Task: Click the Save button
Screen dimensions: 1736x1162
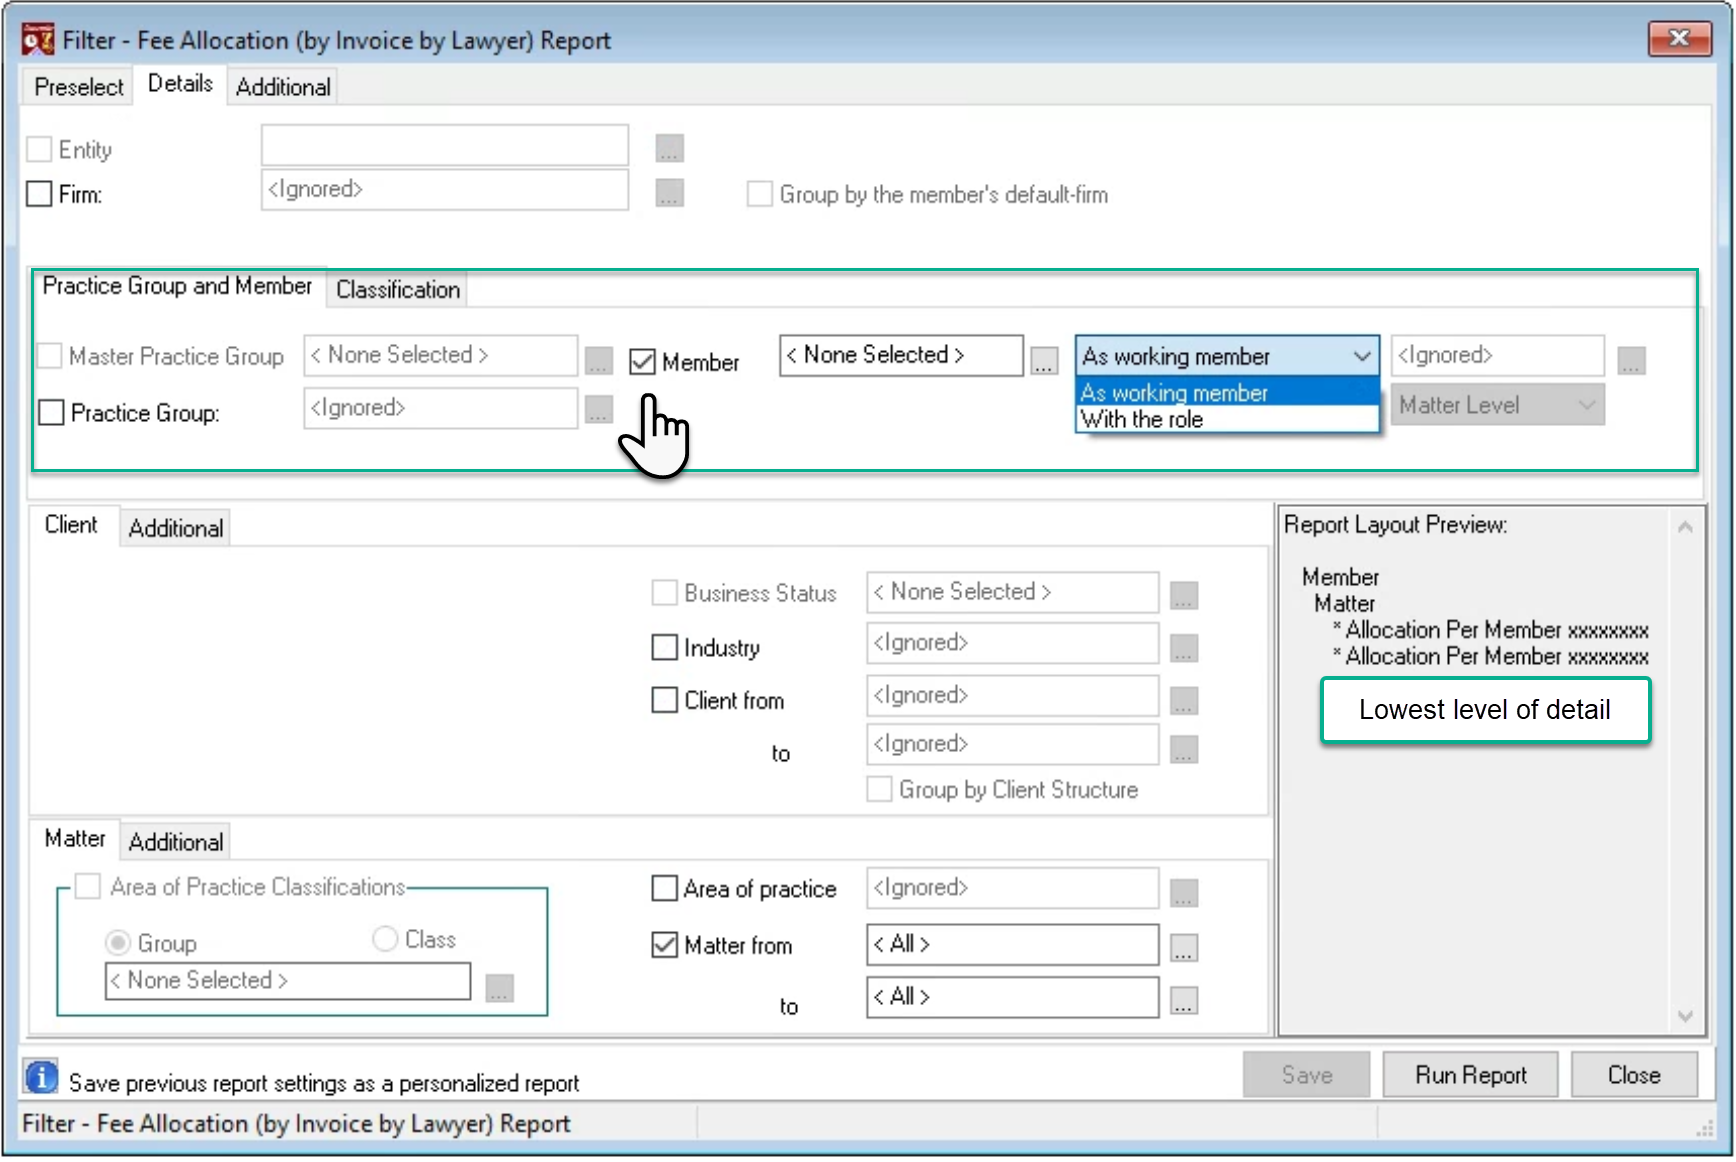Action: point(1306,1075)
